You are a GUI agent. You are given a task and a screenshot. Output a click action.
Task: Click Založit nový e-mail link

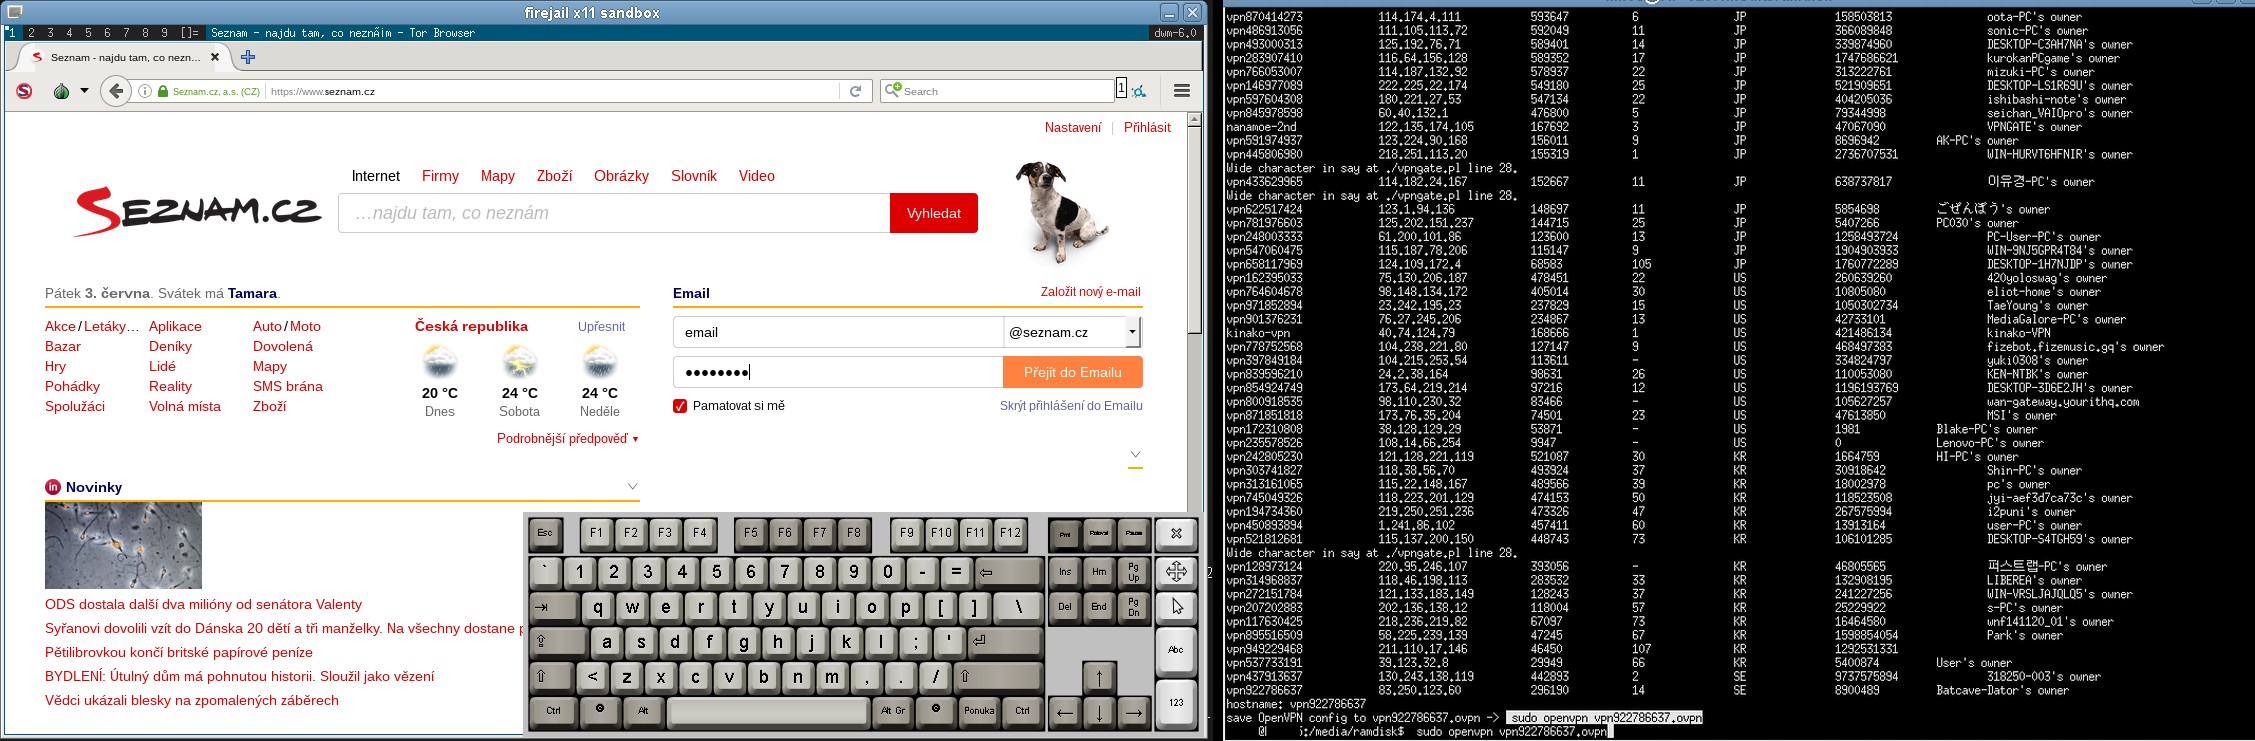pos(1090,292)
